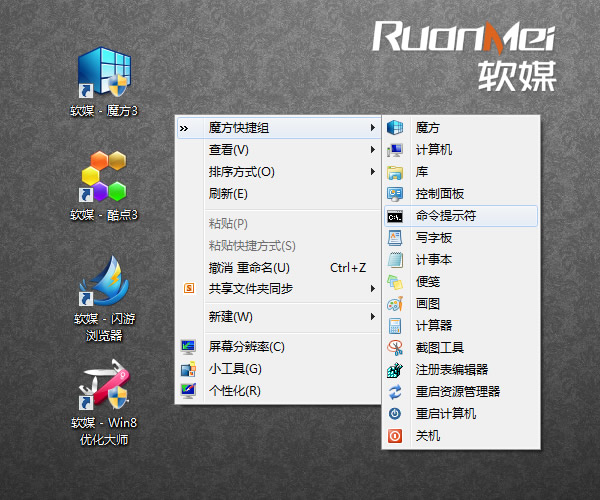Choose 查看(V) from the context menu
This screenshot has height=500, width=600.
(x=279, y=150)
